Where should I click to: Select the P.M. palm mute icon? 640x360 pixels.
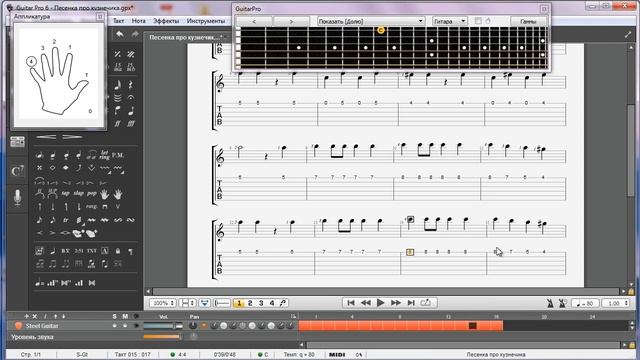[x=118, y=155]
